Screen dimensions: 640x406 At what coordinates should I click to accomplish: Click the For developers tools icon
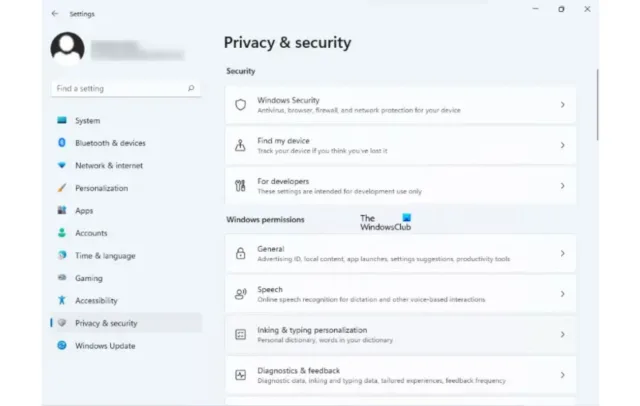(x=240, y=186)
